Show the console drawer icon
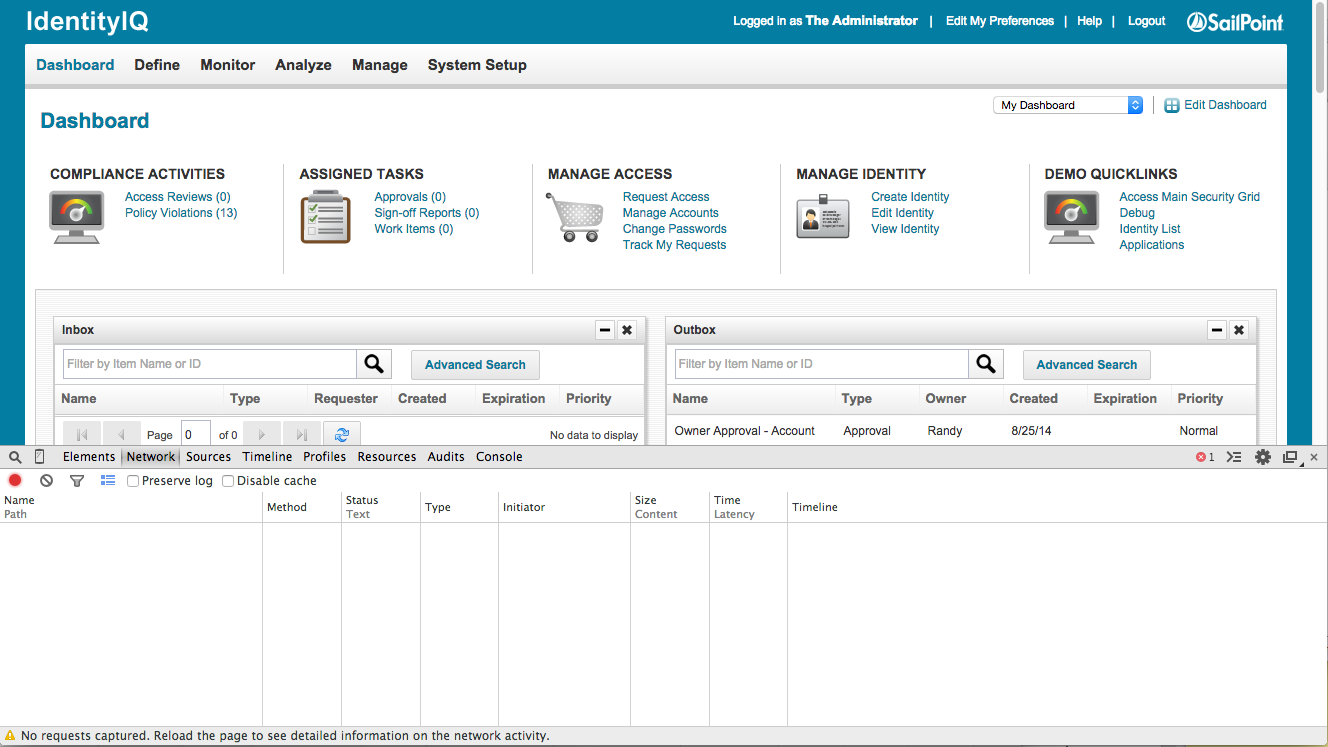 [x=1234, y=457]
